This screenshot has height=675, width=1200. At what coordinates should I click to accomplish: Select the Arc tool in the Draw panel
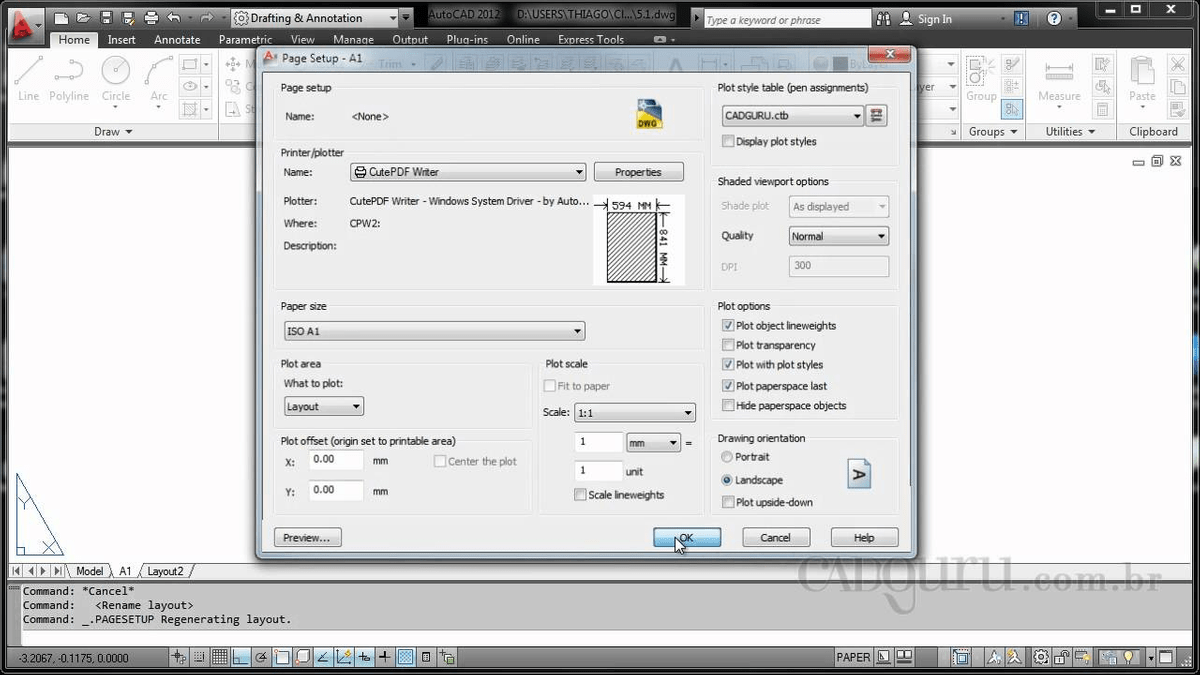(x=159, y=79)
